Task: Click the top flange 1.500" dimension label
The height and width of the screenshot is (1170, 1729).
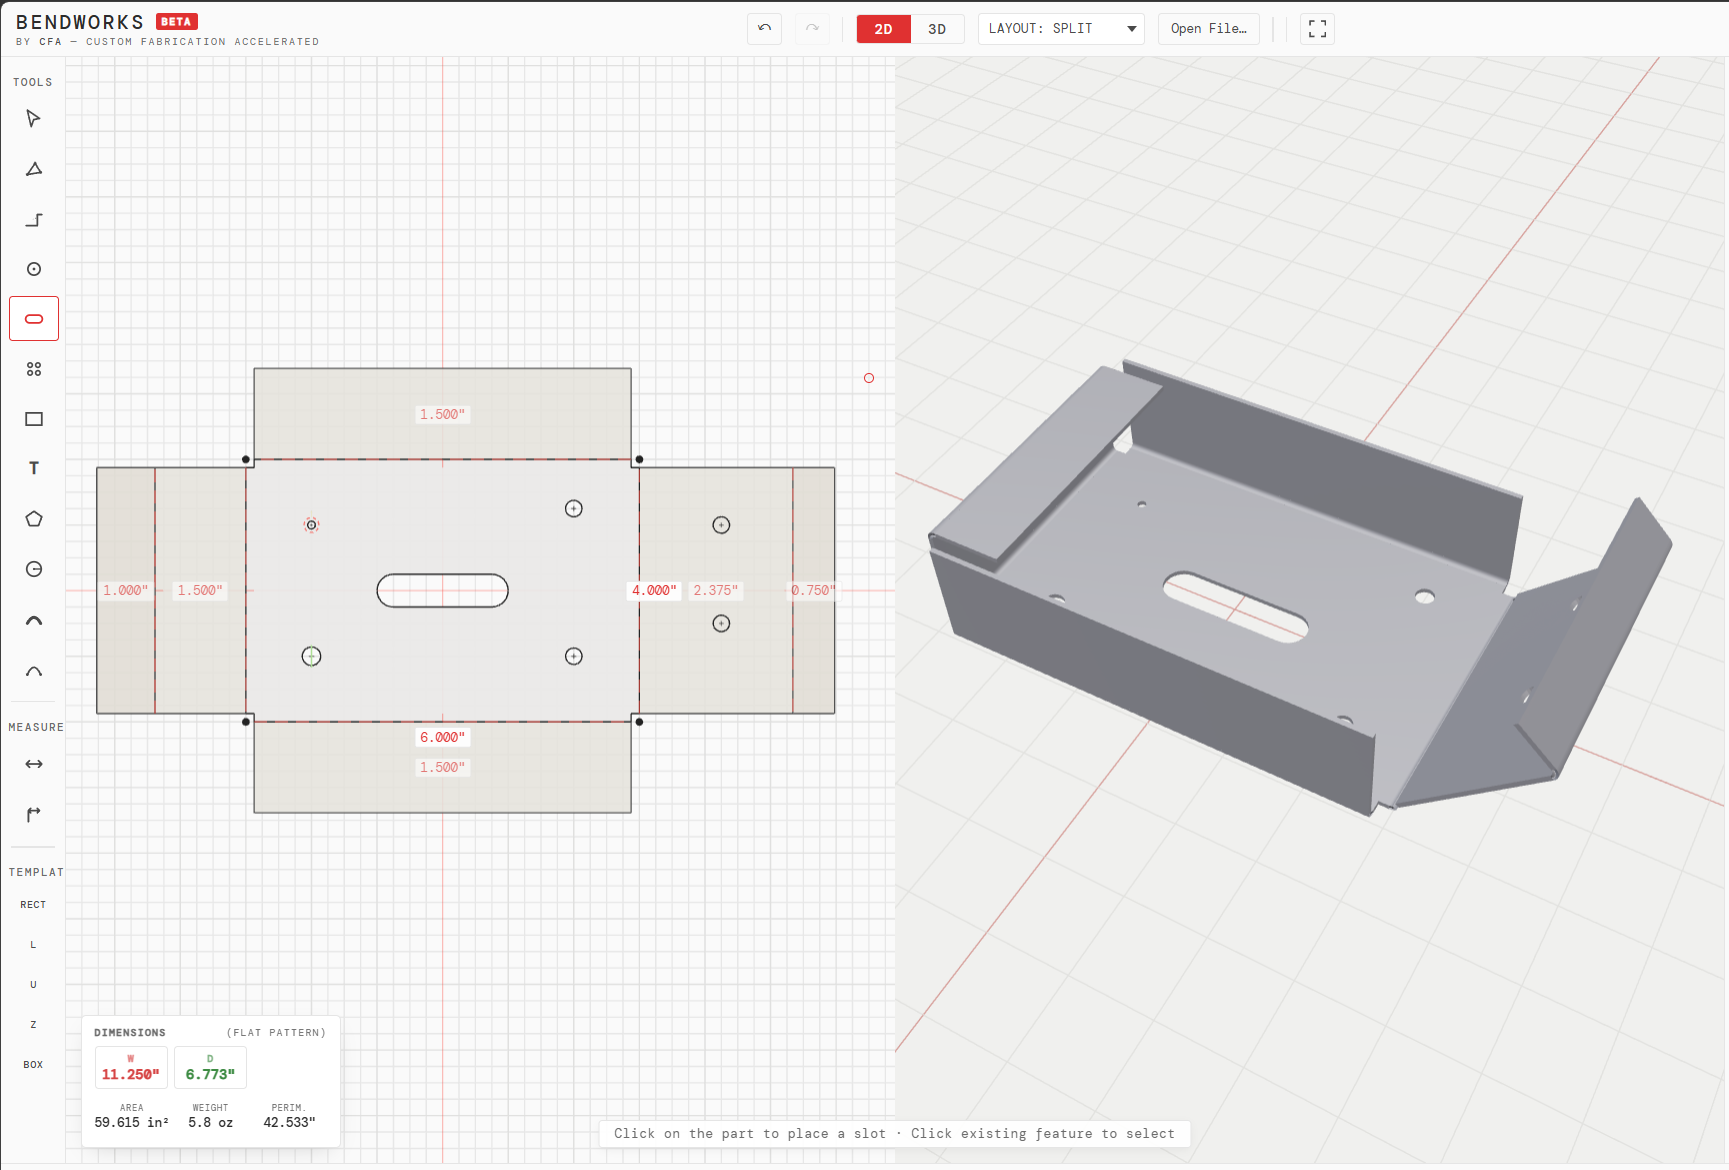Action: tap(442, 414)
